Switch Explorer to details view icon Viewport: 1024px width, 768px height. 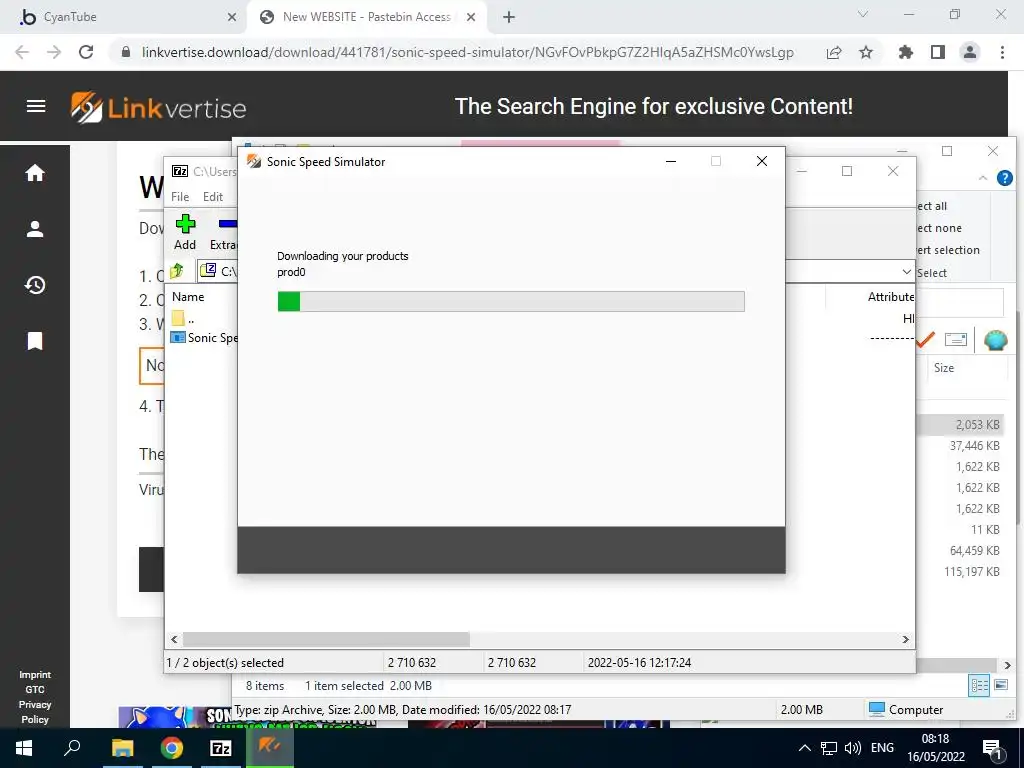pyautogui.click(x=980, y=685)
